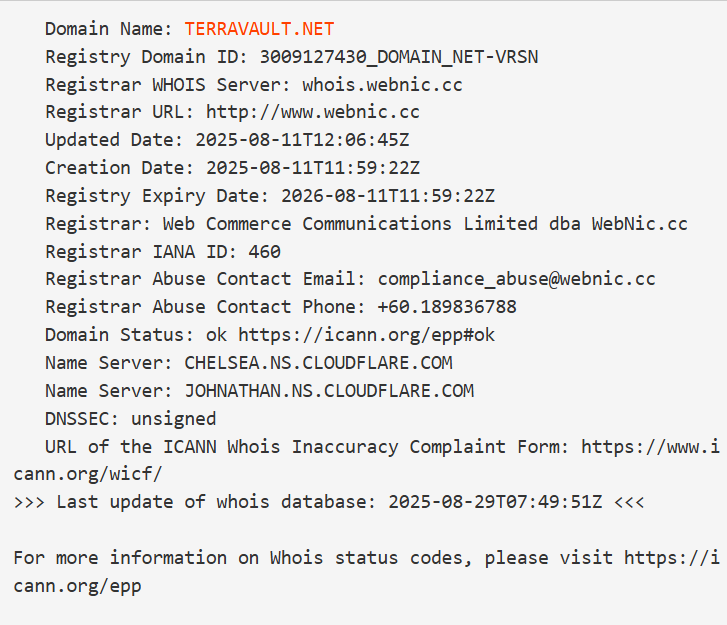Click the Registry Expiry Date timestamp
The height and width of the screenshot is (625, 727).
click(x=387, y=196)
